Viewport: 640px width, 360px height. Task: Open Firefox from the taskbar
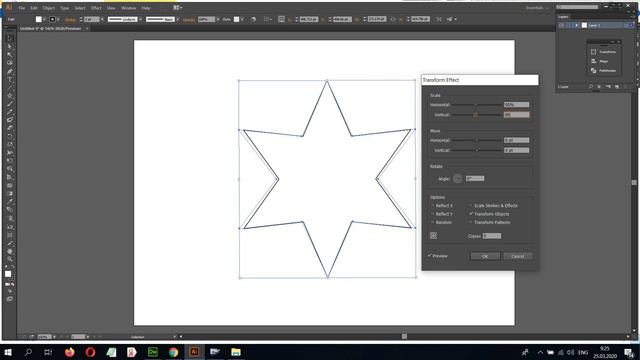pos(70,352)
